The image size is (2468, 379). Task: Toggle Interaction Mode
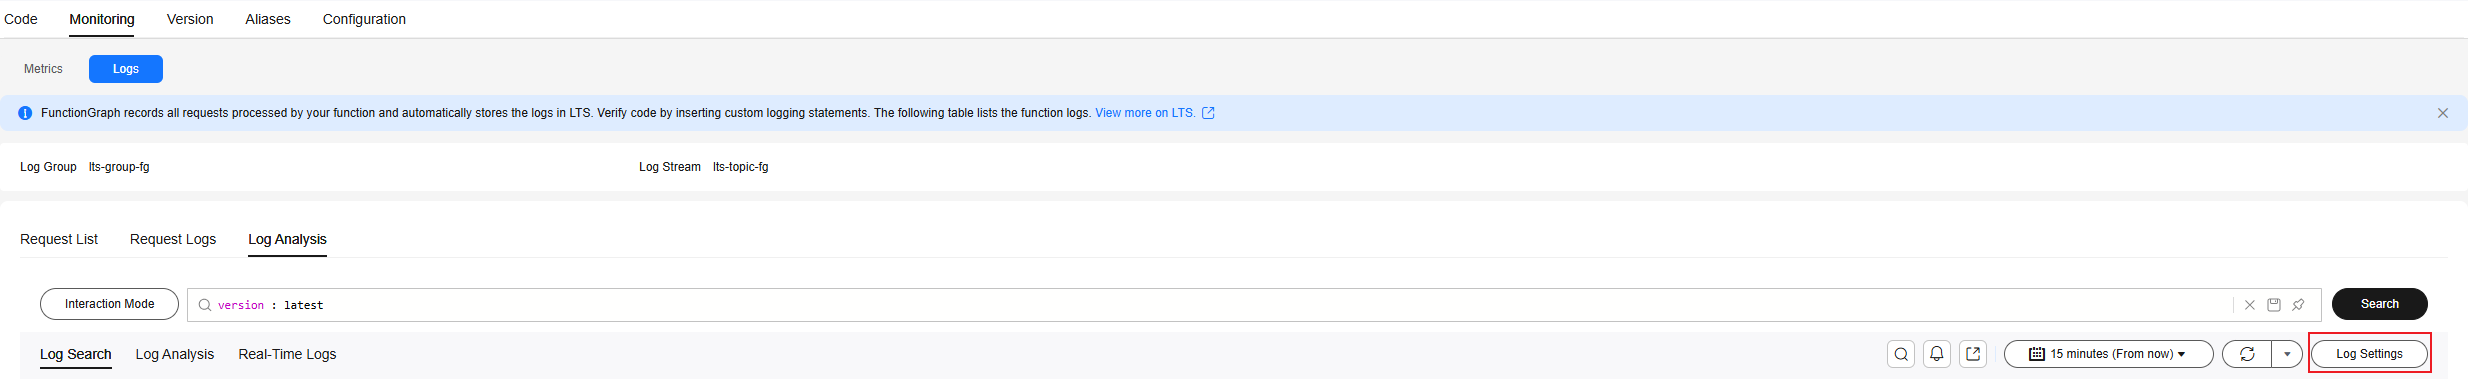(110, 304)
